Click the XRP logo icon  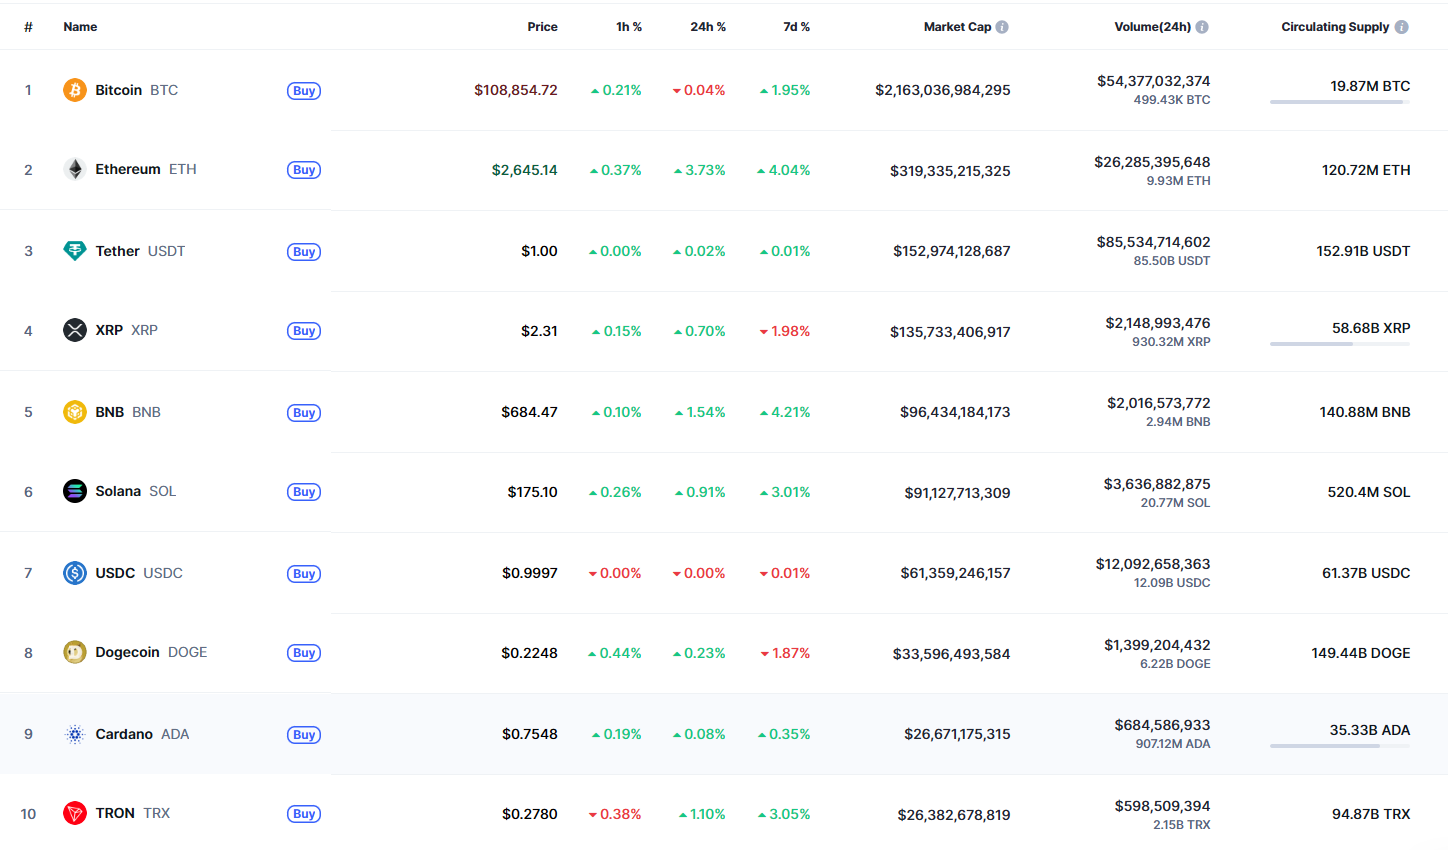pyautogui.click(x=75, y=330)
